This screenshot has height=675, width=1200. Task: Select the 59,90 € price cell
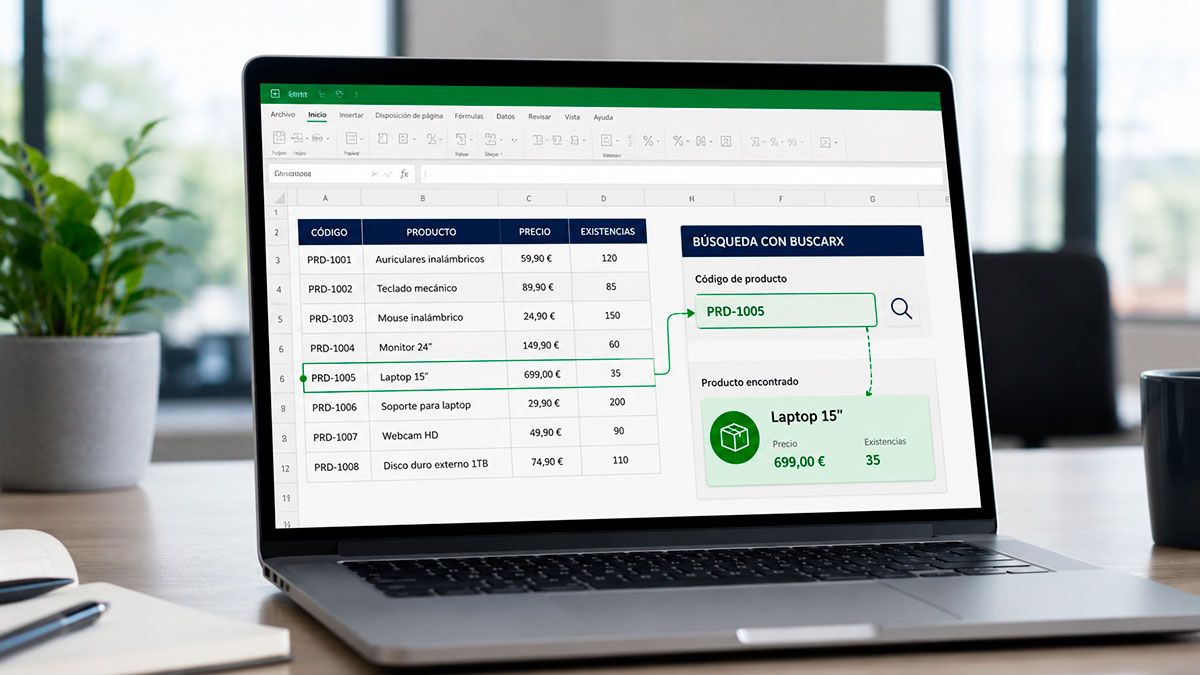click(x=538, y=258)
